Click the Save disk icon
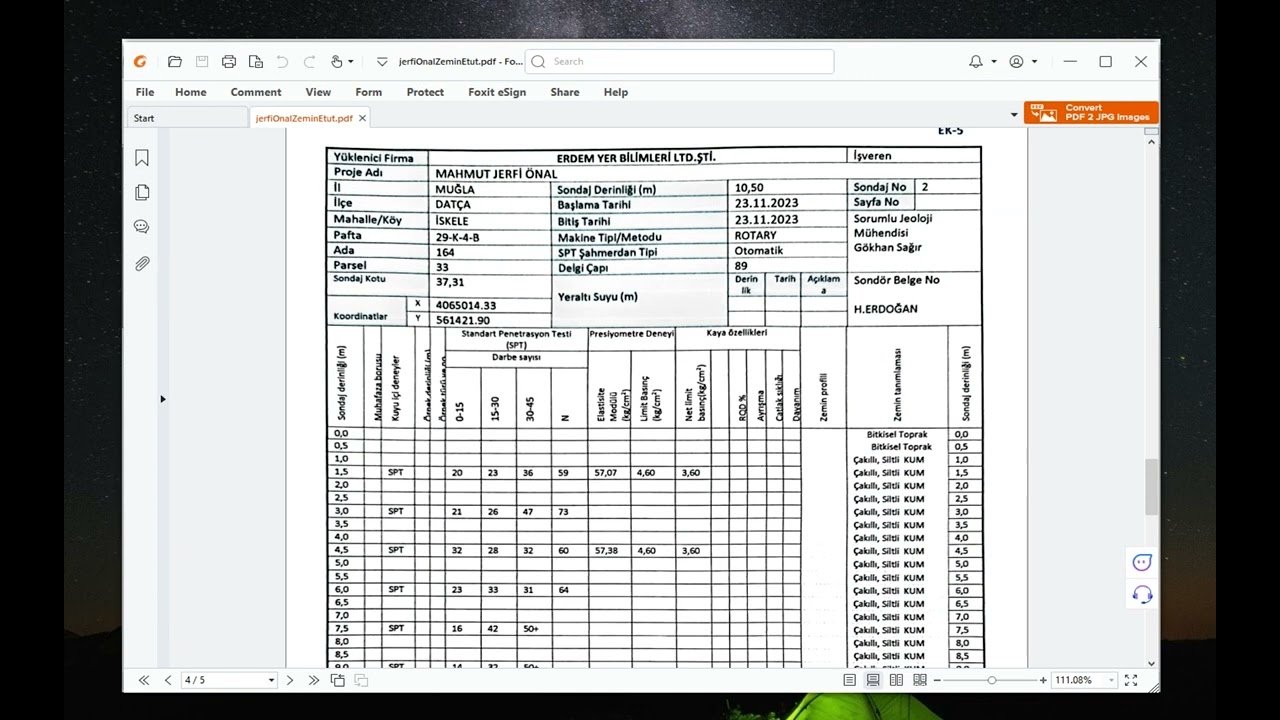1280x720 pixels. pos(202,61)
